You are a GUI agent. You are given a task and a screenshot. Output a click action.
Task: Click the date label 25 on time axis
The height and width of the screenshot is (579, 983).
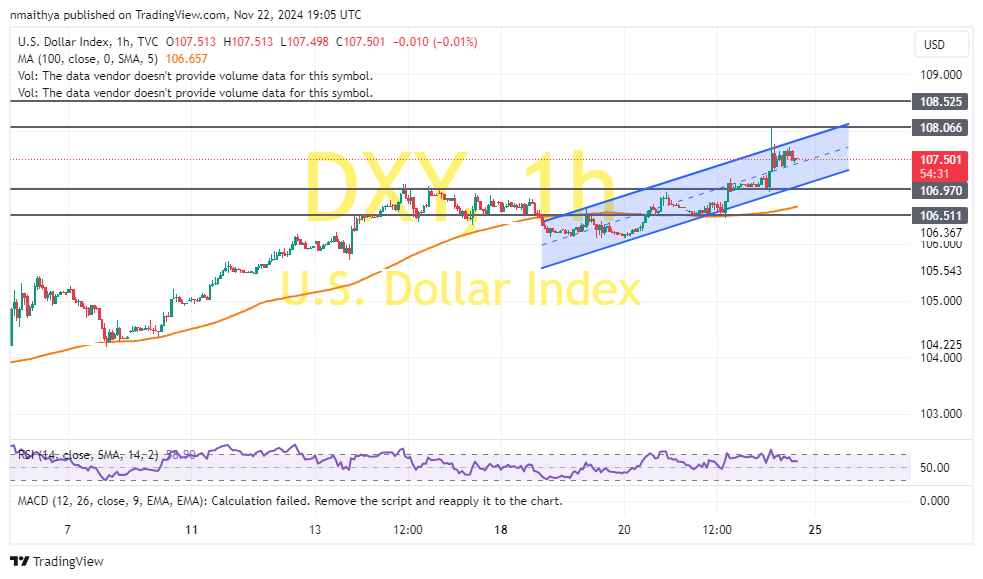click(x=814, y=530)
